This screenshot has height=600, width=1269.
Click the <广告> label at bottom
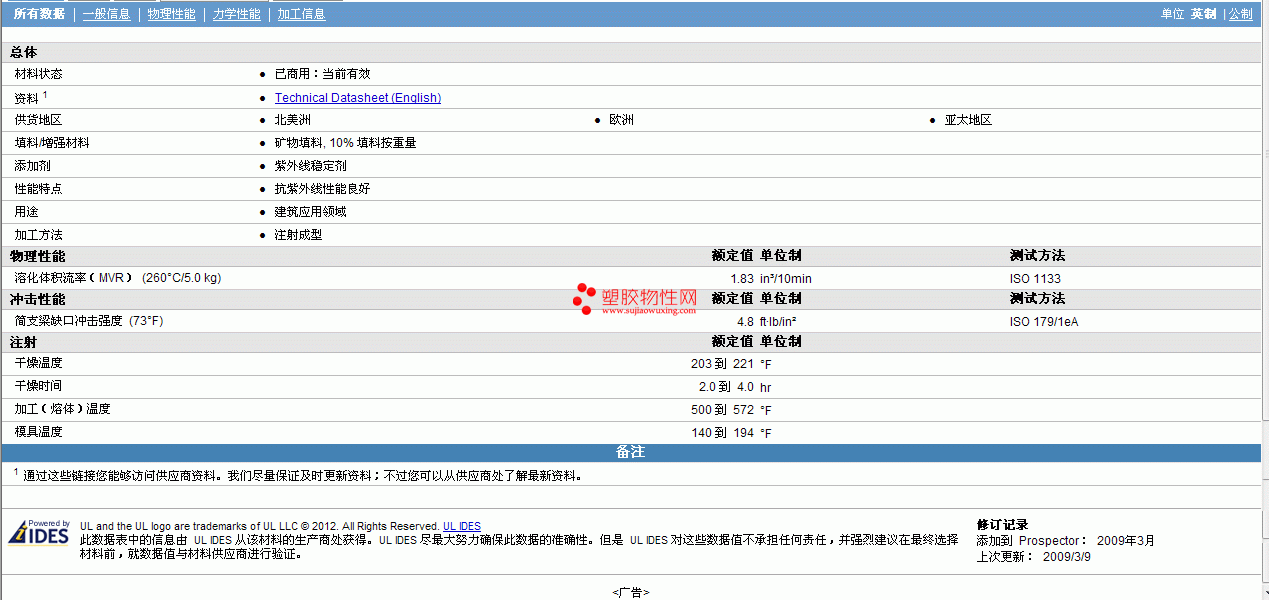pyautogui.click(x=631, y=593)
